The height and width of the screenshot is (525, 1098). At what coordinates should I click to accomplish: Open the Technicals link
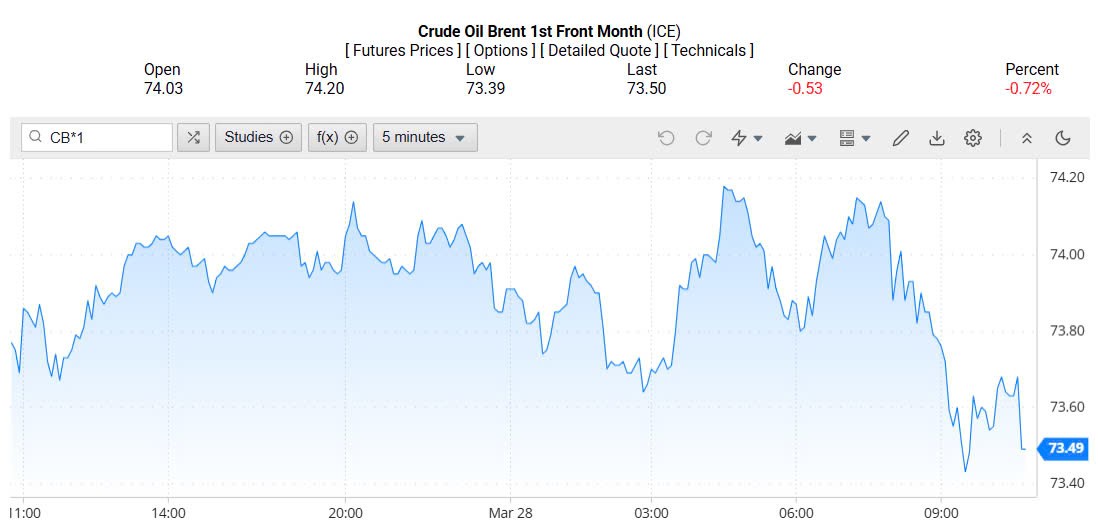709,50
